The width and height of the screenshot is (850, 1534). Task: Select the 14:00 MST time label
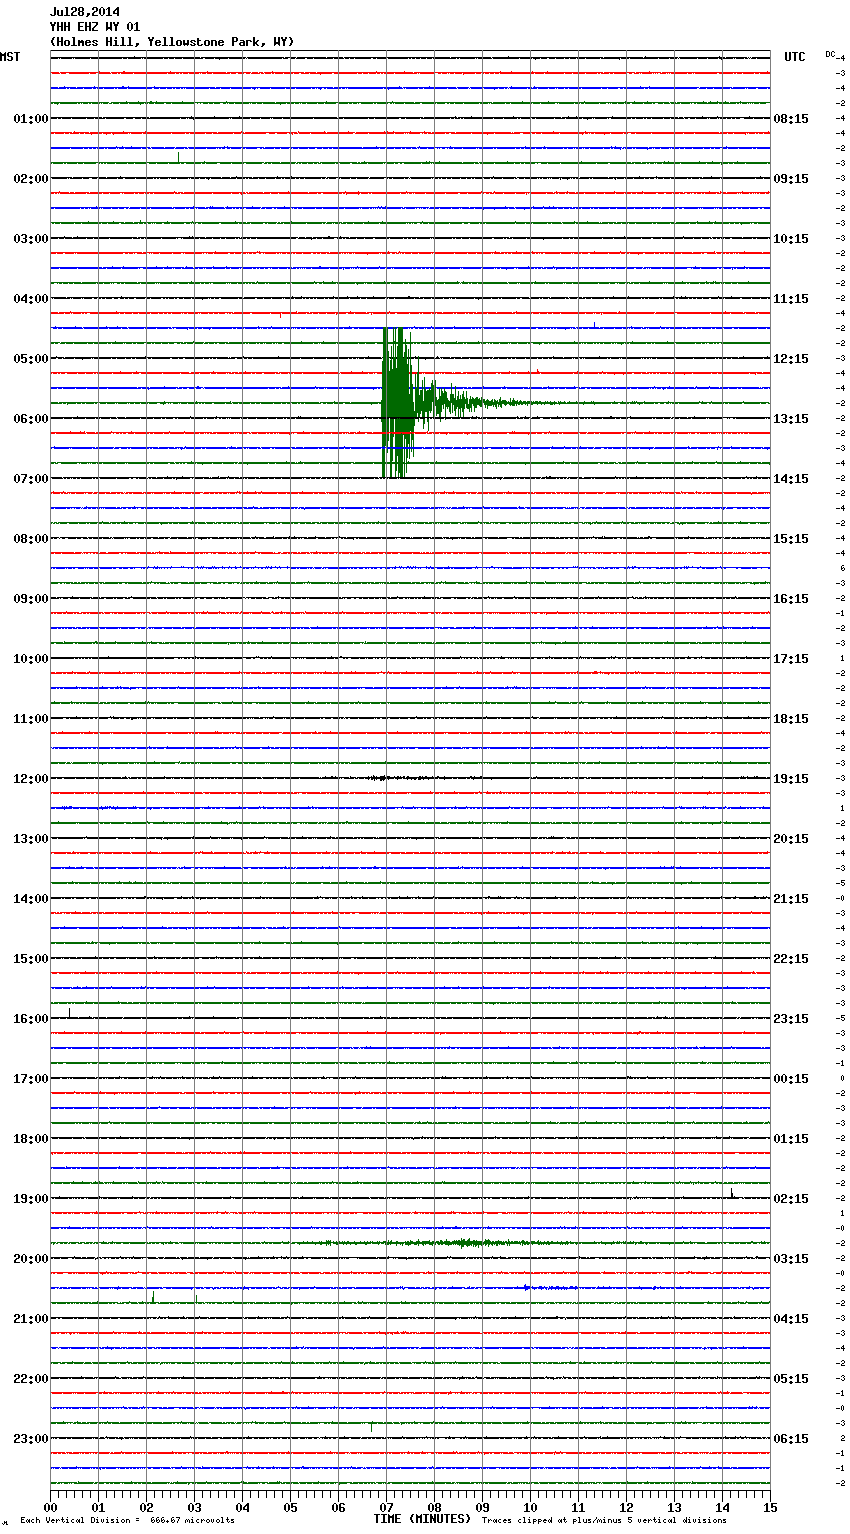(x=31, y=899)
